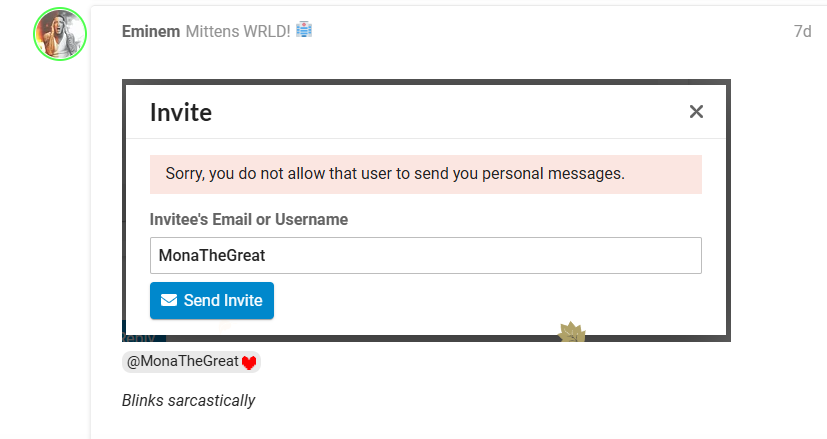
Task: Focus the Invitee's Email or Username field
Action: coord(425,255)
